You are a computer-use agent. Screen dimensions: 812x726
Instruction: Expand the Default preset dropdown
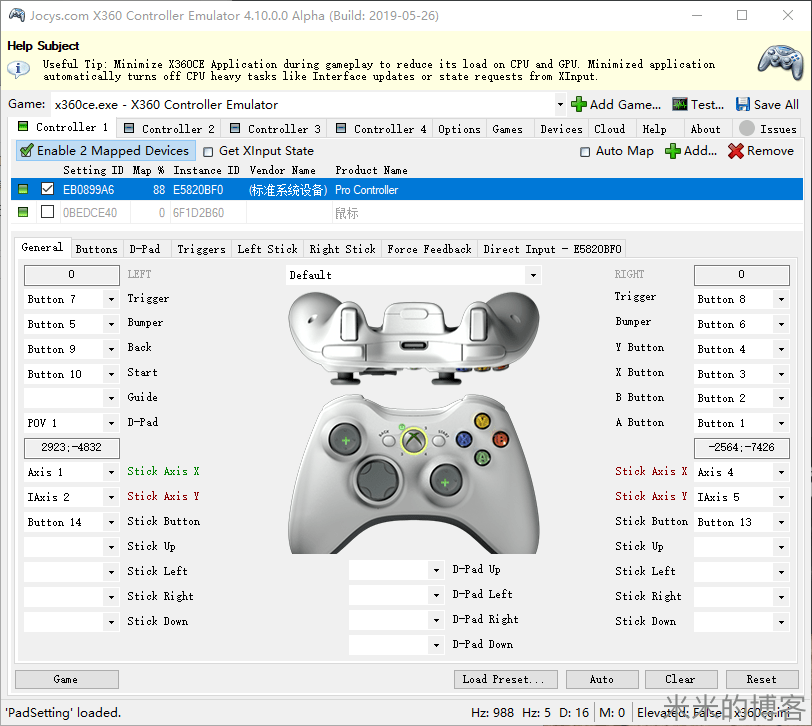tap(532, 275)
